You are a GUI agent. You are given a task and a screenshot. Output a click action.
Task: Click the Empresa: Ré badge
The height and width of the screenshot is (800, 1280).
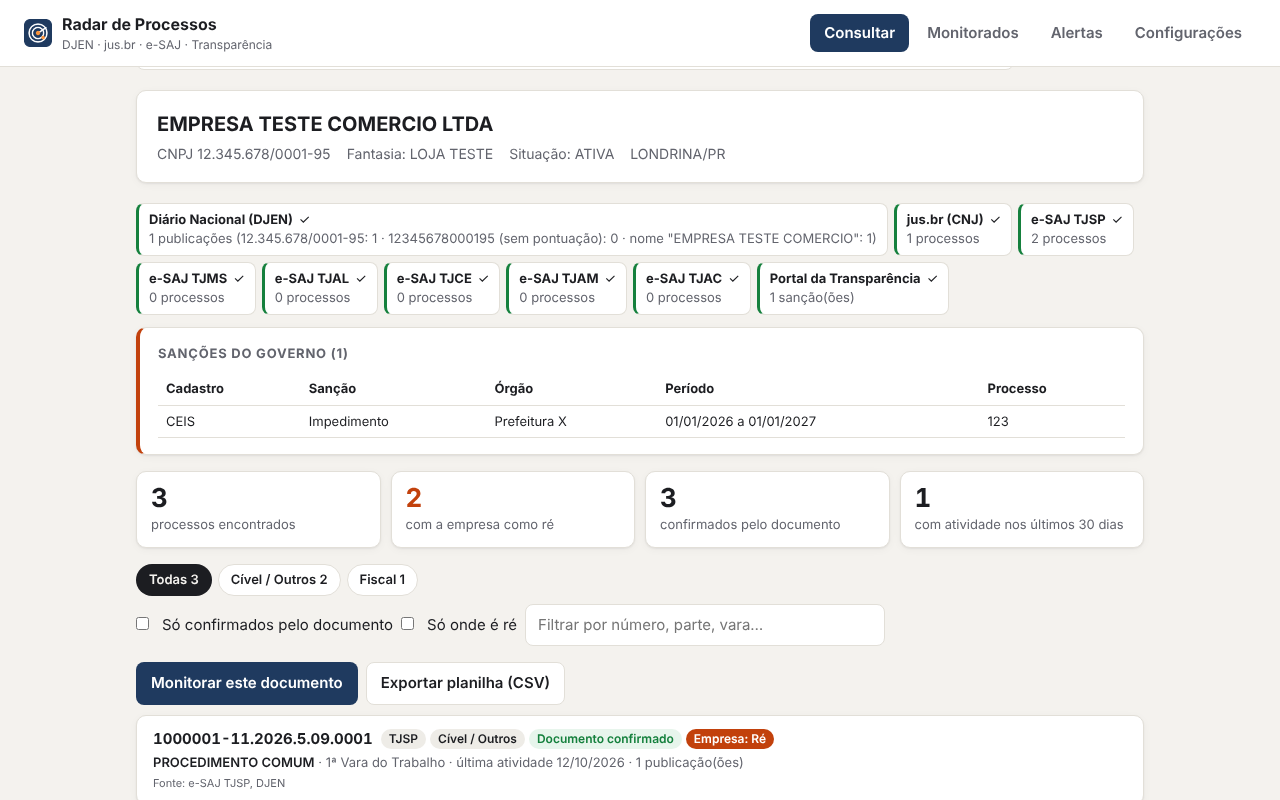730,739
